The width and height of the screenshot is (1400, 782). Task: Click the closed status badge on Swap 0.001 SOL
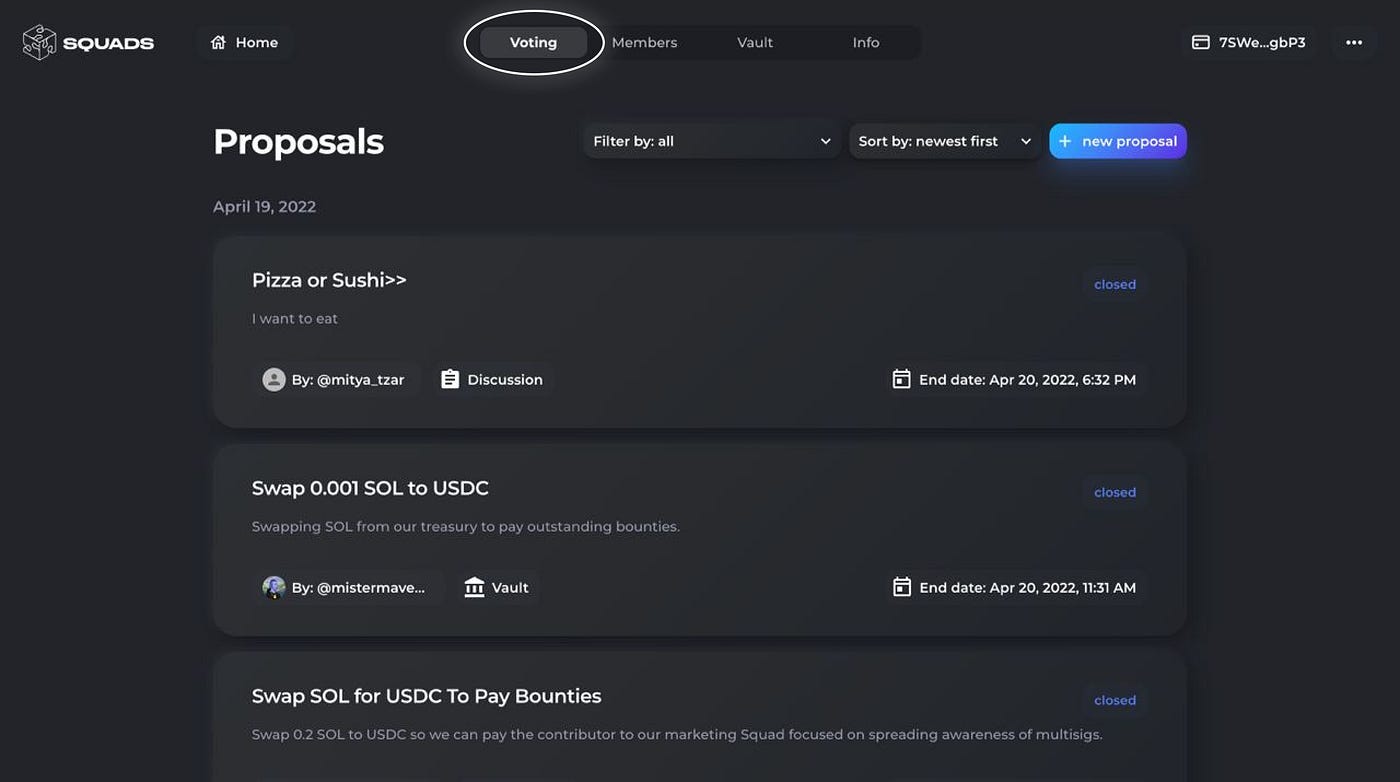(x=1115, y=492)
